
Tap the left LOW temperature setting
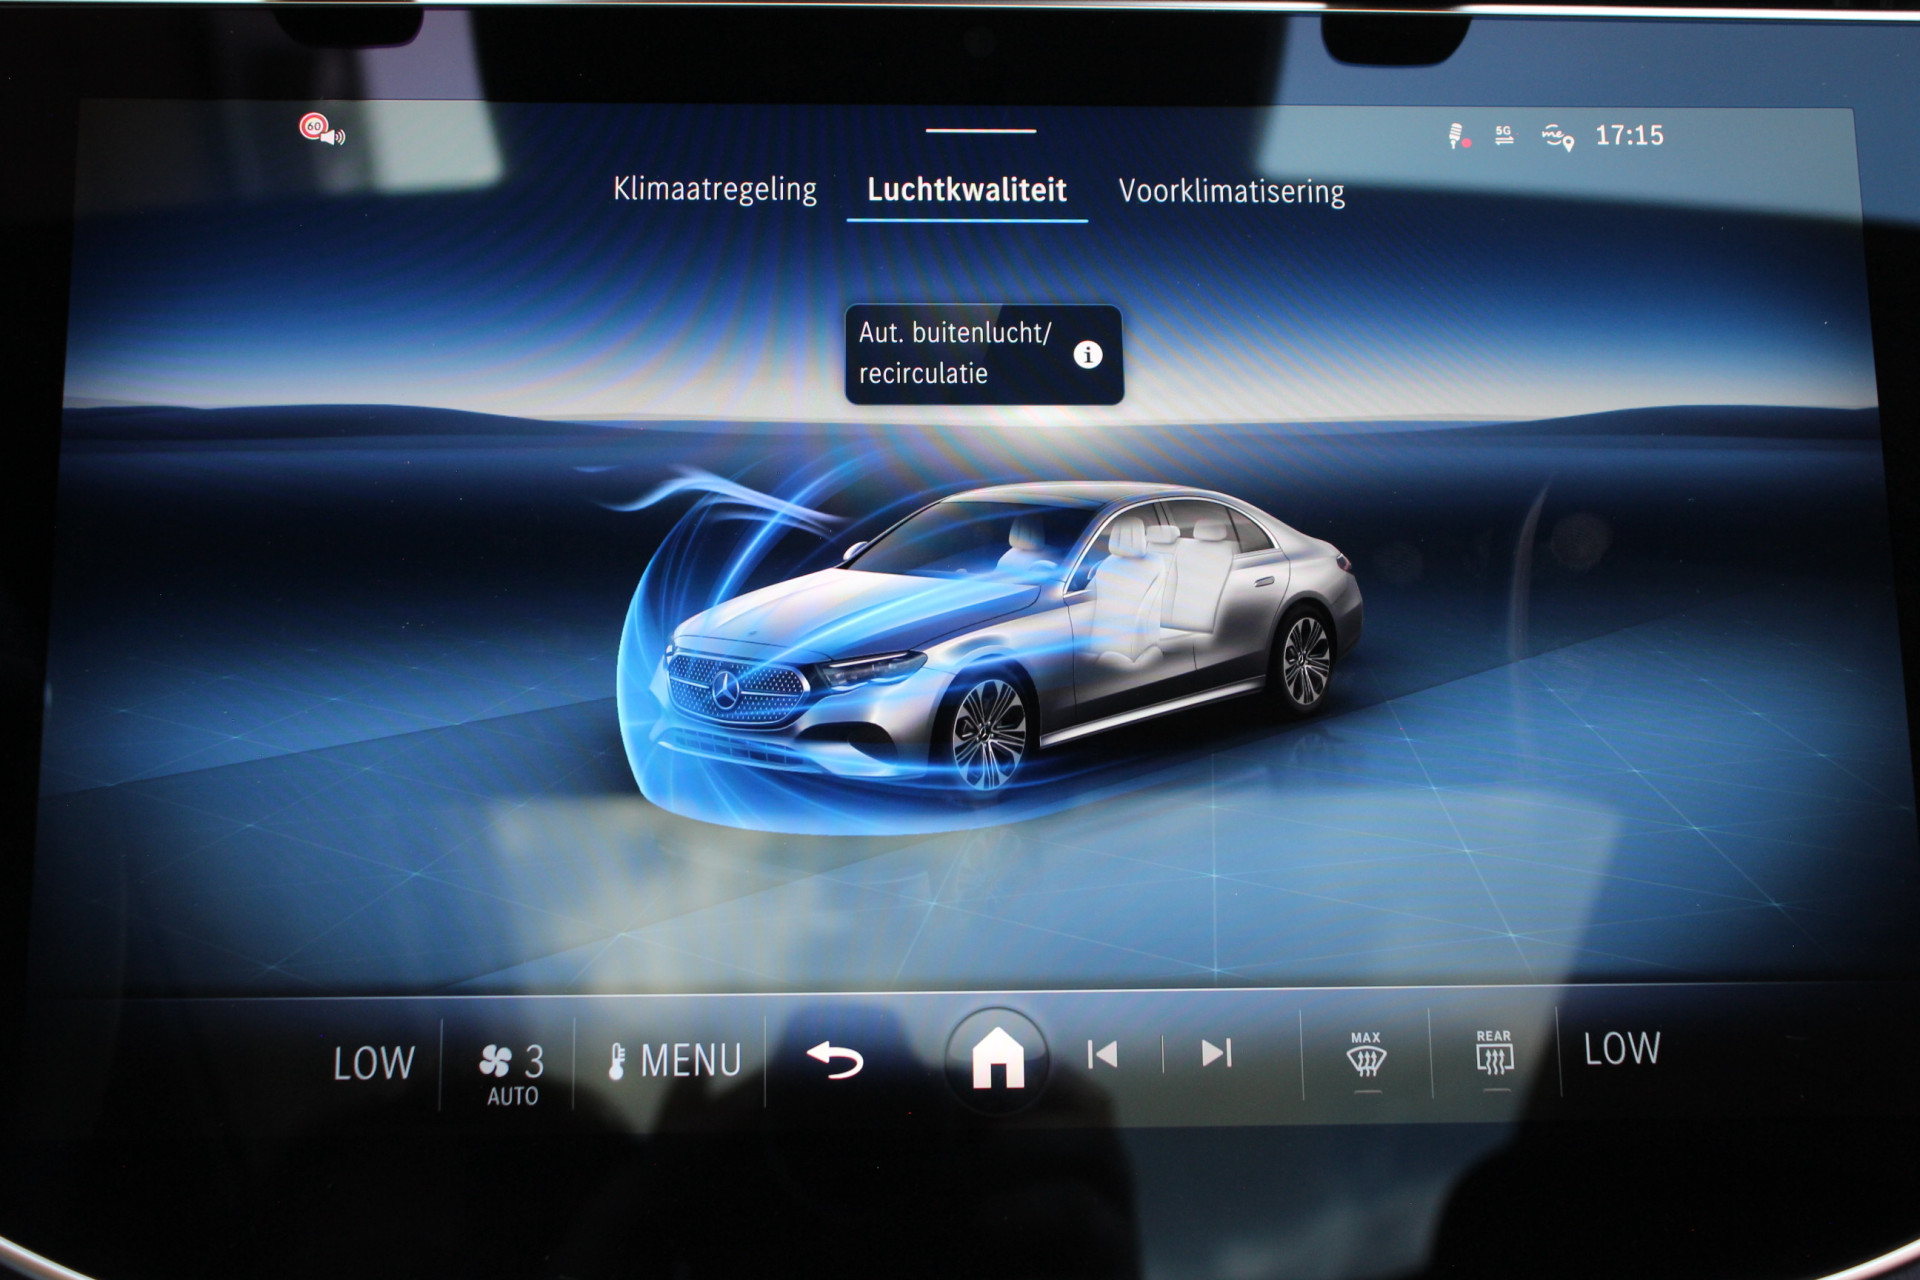pyautogui.click(x=373, y=1063)
